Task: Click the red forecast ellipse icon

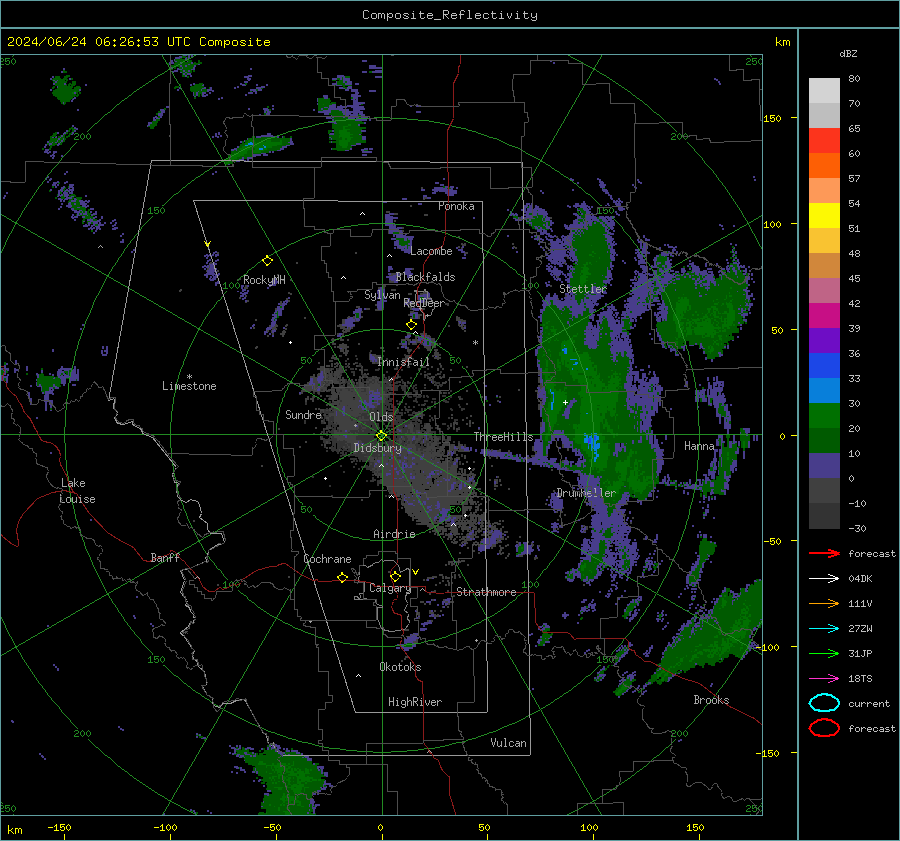Action: click(824, 728)
